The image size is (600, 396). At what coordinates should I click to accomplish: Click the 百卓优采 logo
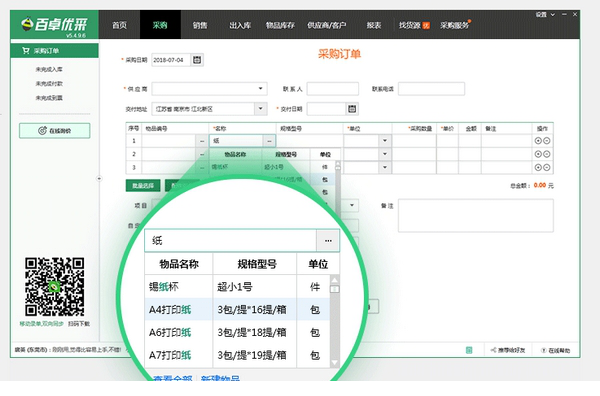pos(54,24)
